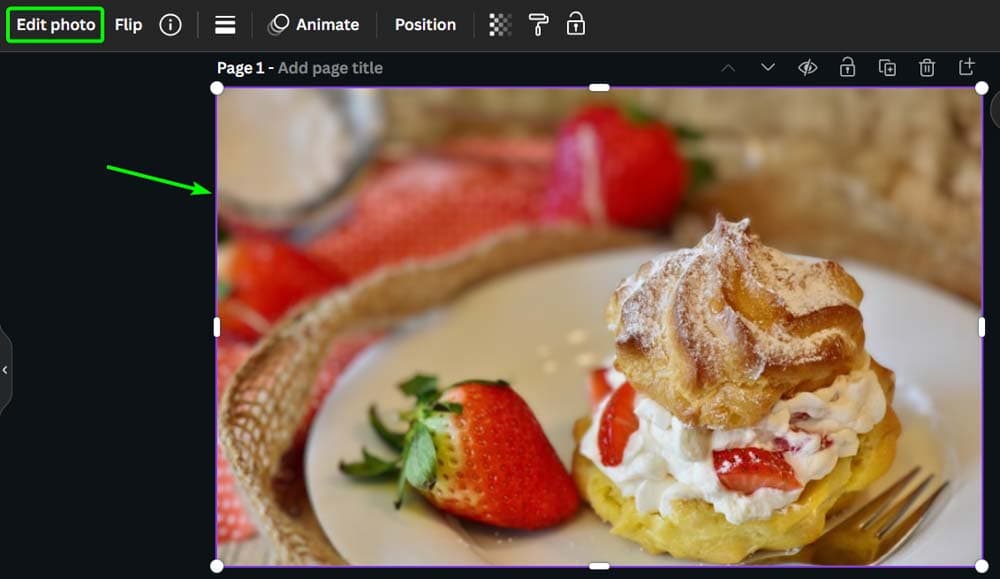Toggle the lock icon in top toolbar
This screenshot has height=579, width=1000.
(576, 24)
